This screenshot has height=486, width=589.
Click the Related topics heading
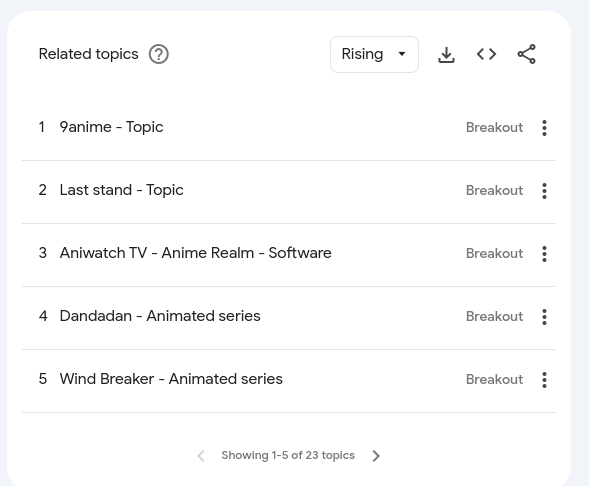coord(89,54)
